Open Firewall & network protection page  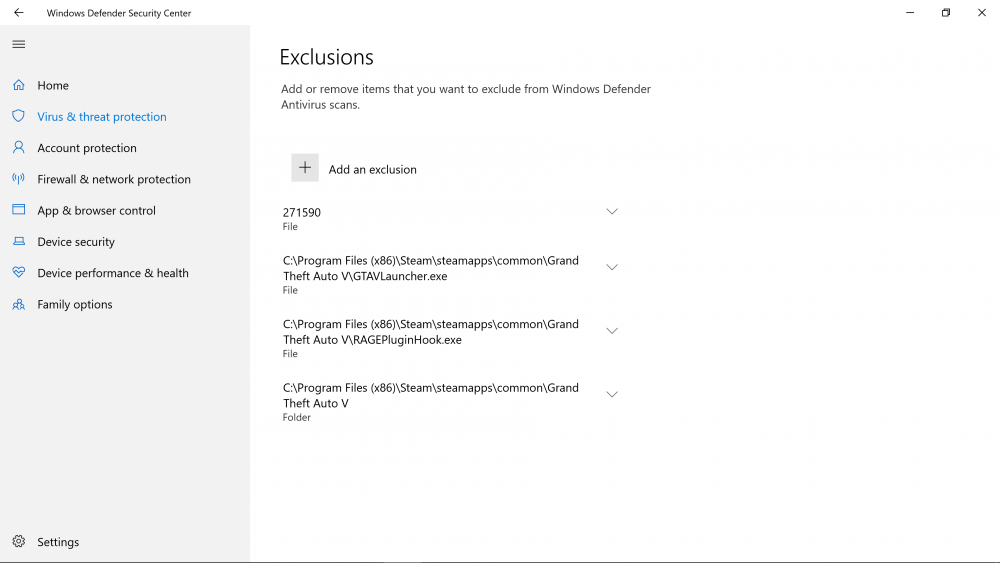click(114, 180)
